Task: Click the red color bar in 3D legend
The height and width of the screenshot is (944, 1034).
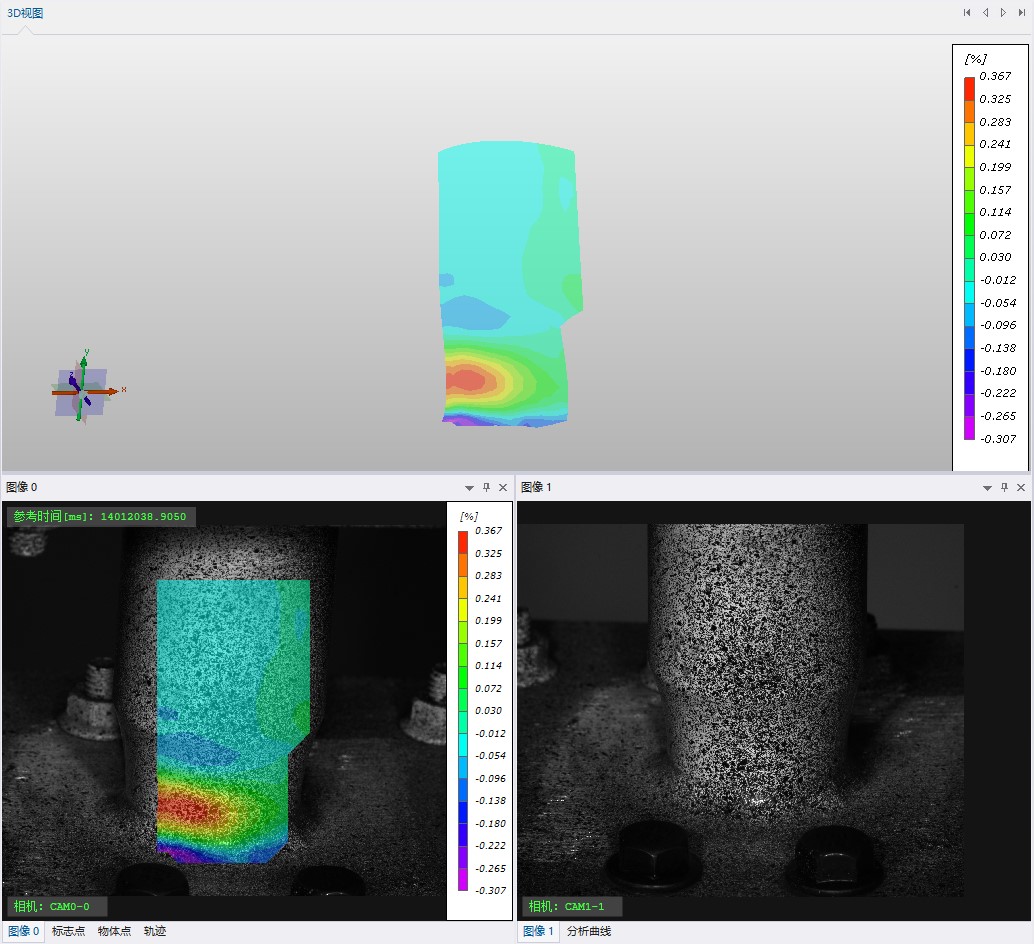Action: pyautogui.click(x=969, y=87)
